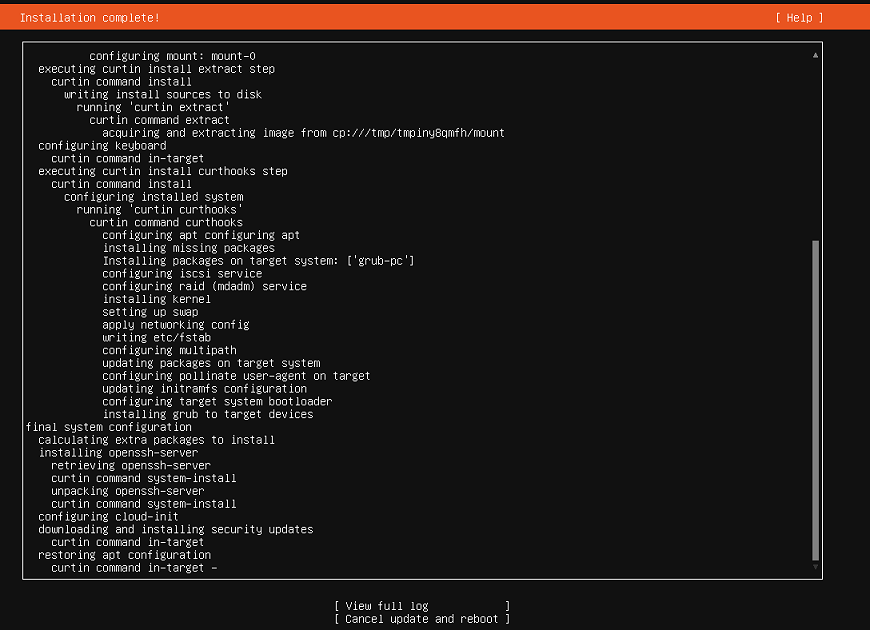Select the 'installing grub to target devices' line
Screen dimensions: 870x630
tap(207, 414)
